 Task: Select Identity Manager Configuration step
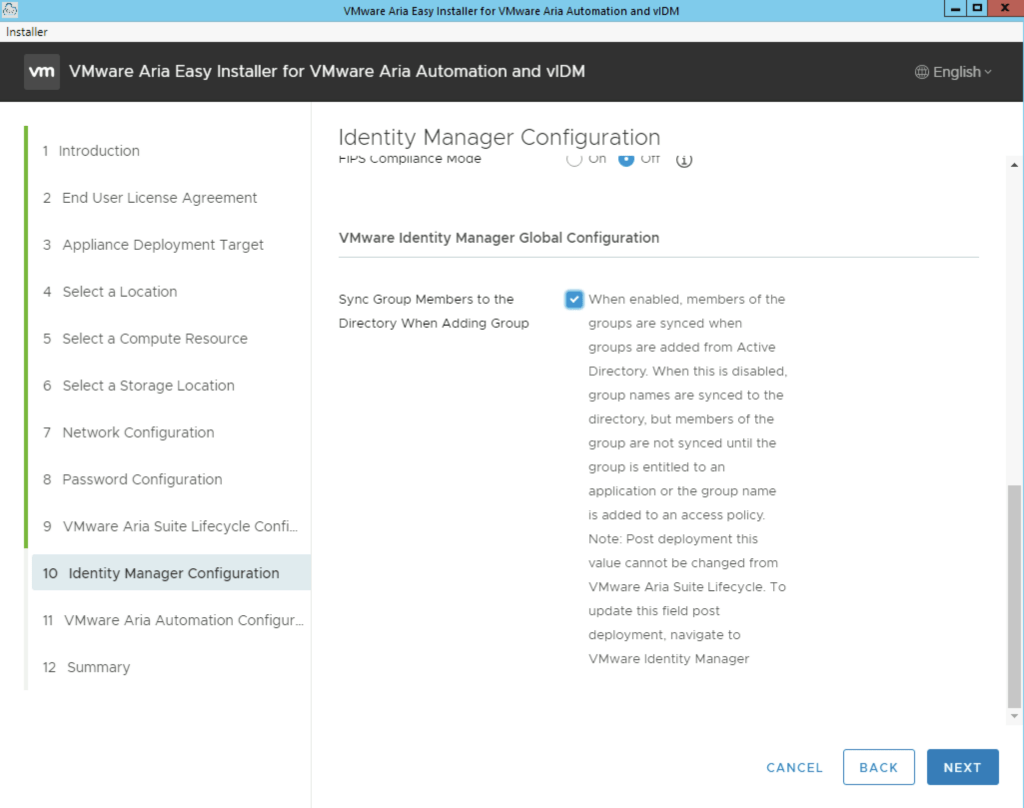coord(171,573)
